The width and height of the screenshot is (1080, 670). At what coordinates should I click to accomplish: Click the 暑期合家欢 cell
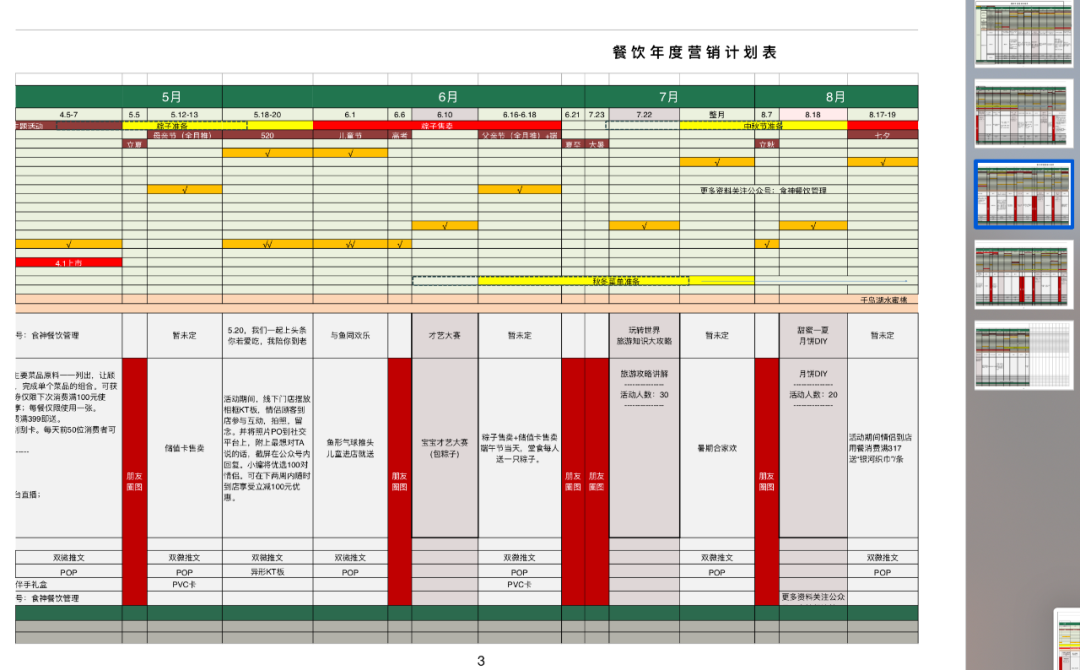click(717, 448)
